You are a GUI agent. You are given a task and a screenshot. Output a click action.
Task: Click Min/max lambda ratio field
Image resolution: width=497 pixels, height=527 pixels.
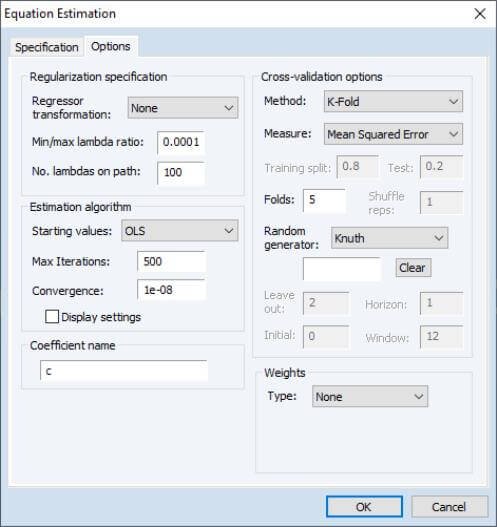click(181, 142)
